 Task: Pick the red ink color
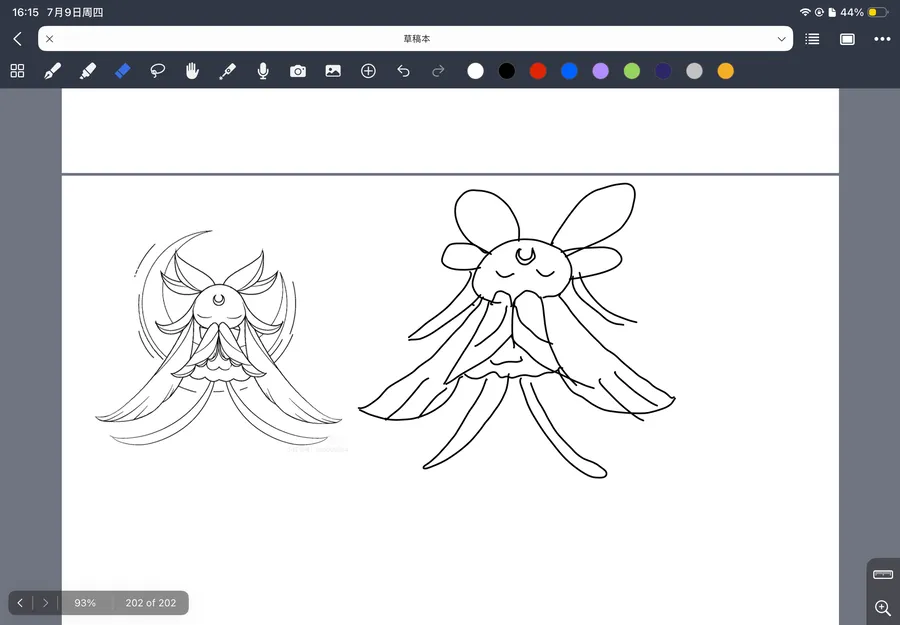pyautogui.click(x=538, y=71)
